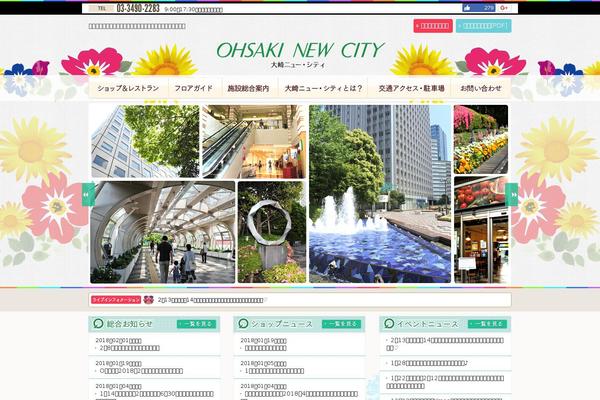
Task: Click the ショップニュース section heading
Action: click(282, 324)
